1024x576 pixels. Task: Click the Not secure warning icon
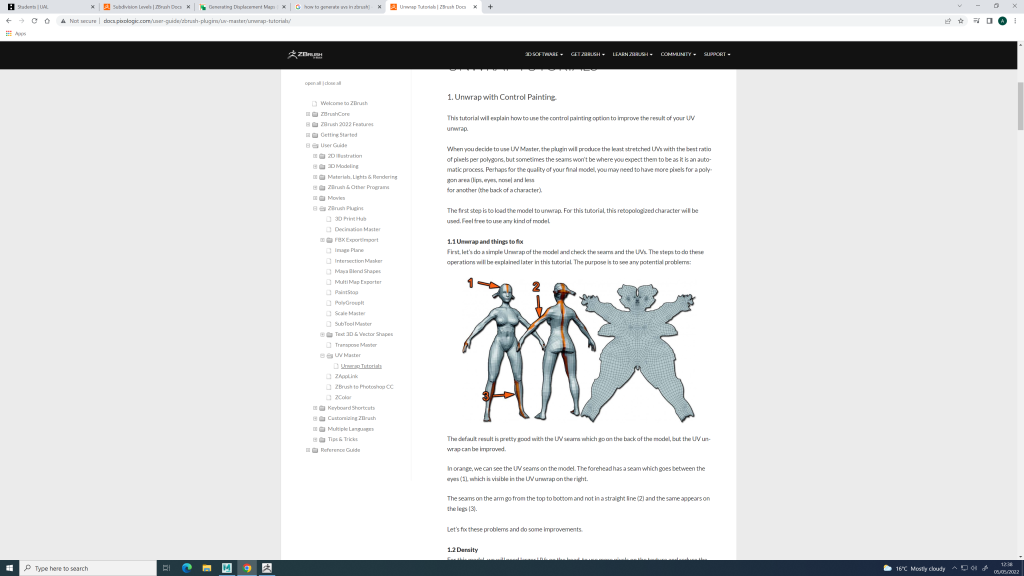(63, 21)
